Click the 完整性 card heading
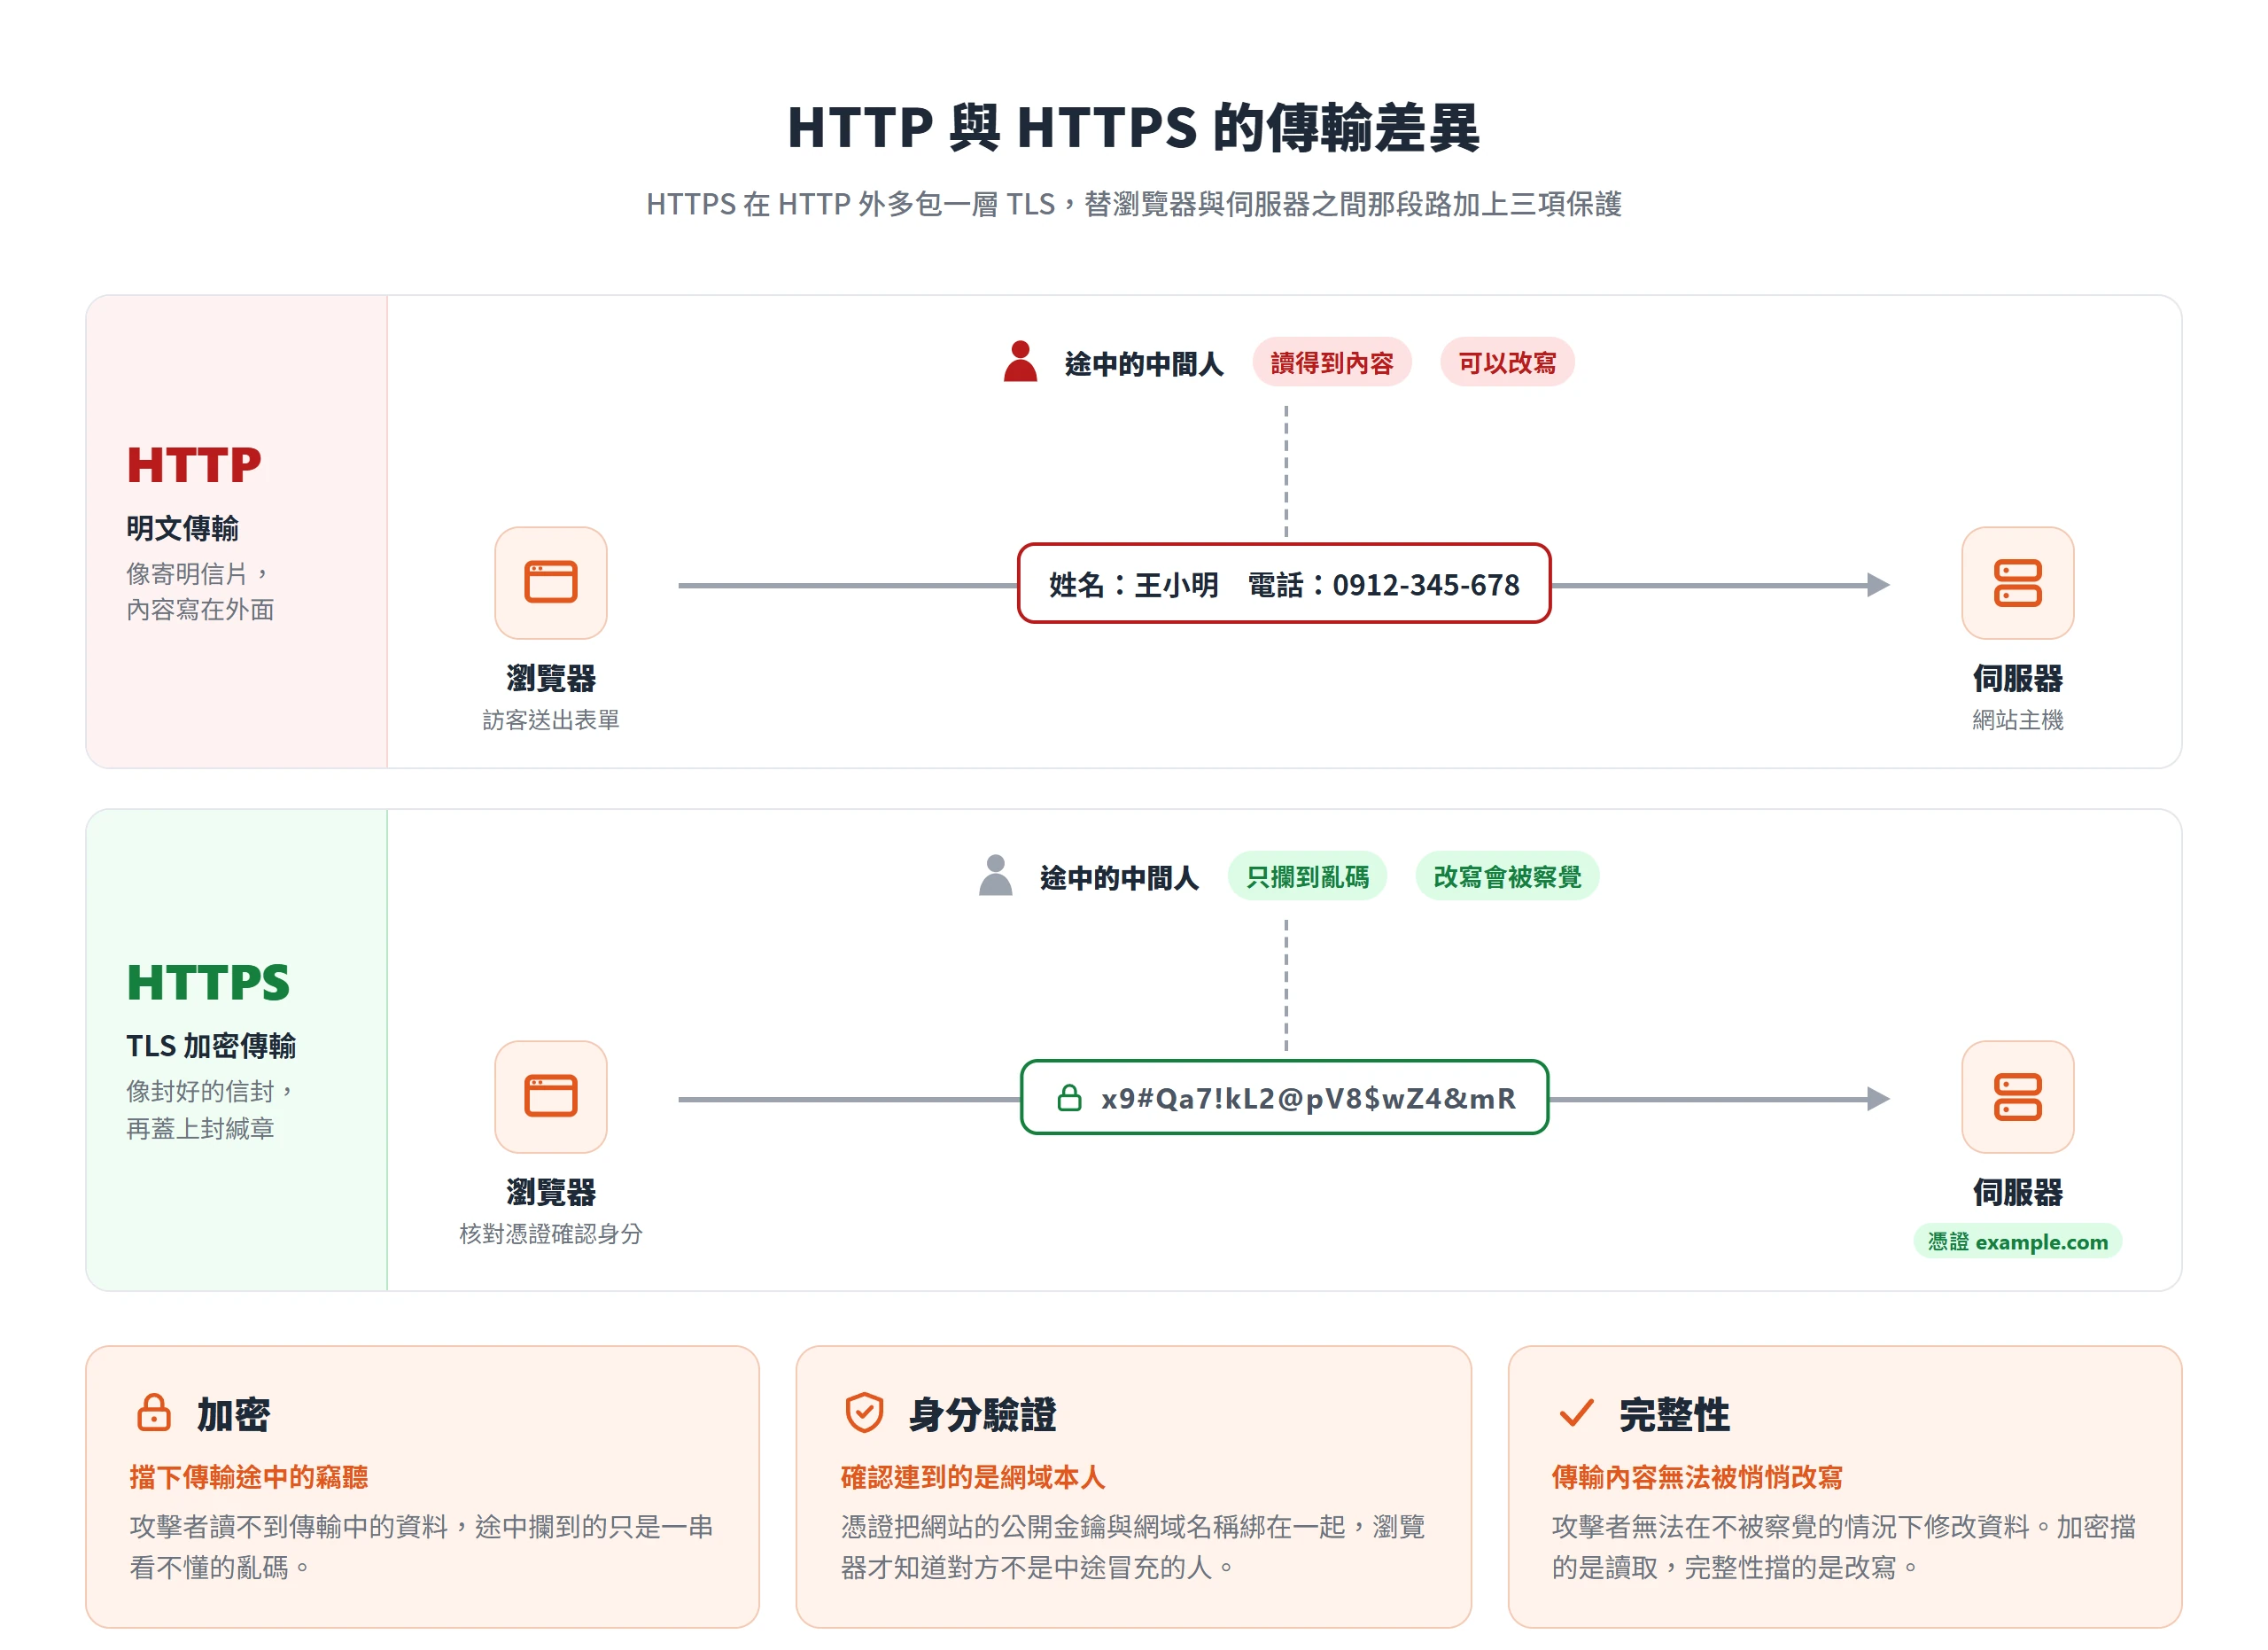Viewport: 2268px width, 1650px height. [x=1674, y=1414]
